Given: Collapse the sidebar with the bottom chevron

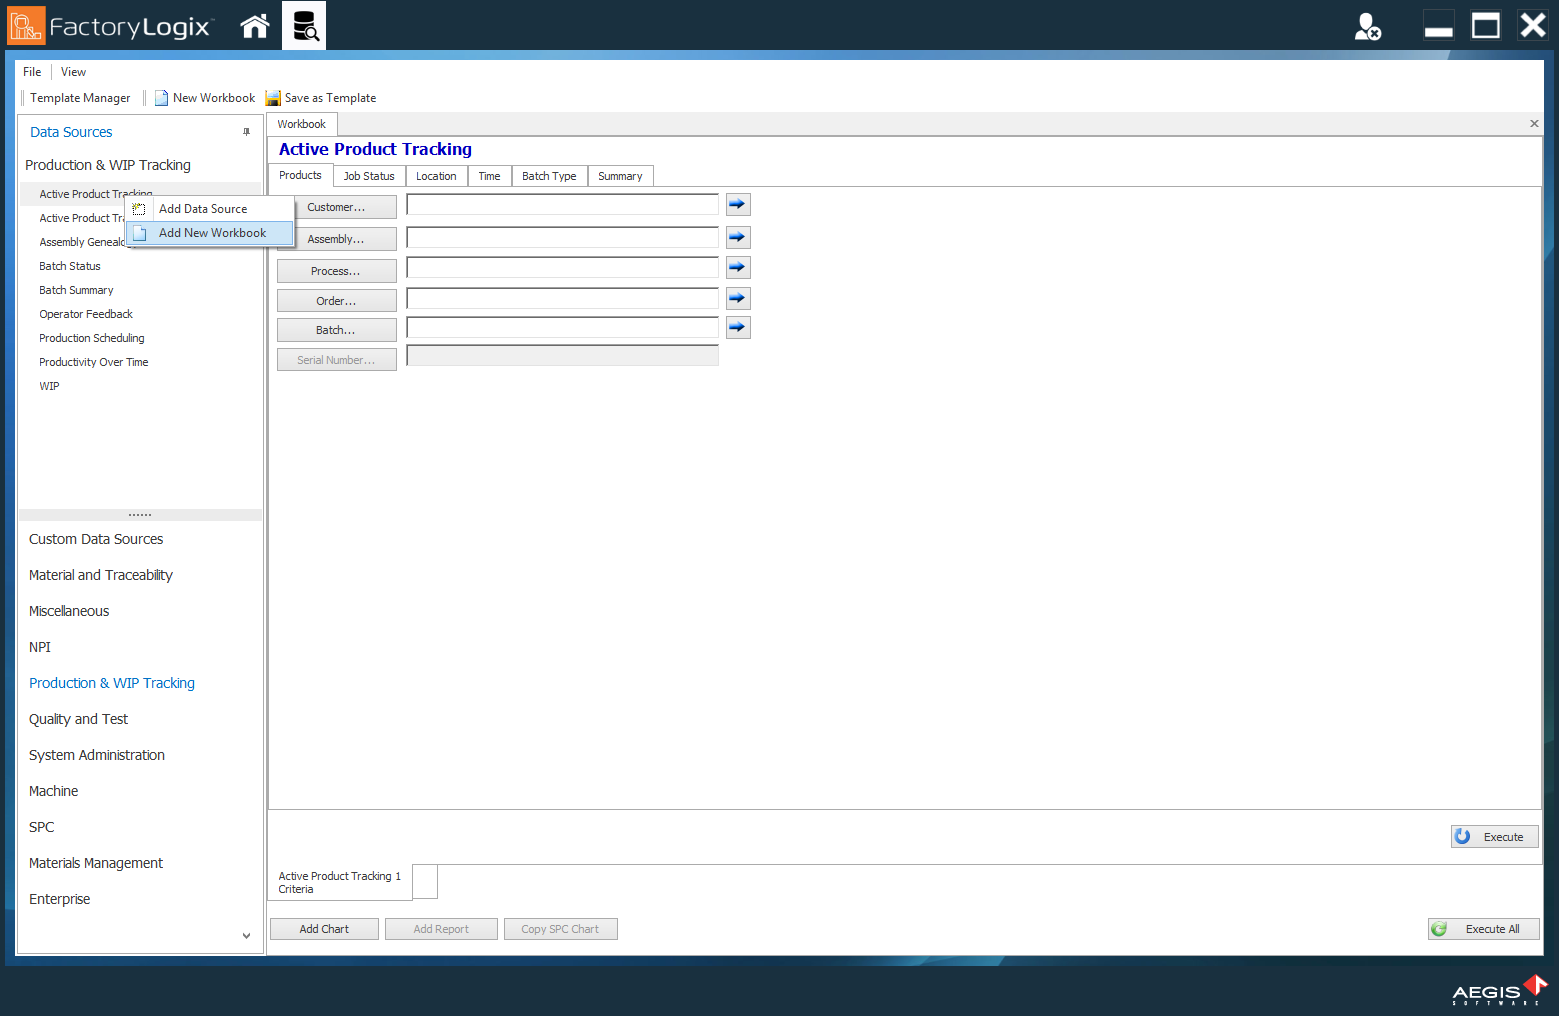Looking at the screenshot, I should click(x=246, y=936).
